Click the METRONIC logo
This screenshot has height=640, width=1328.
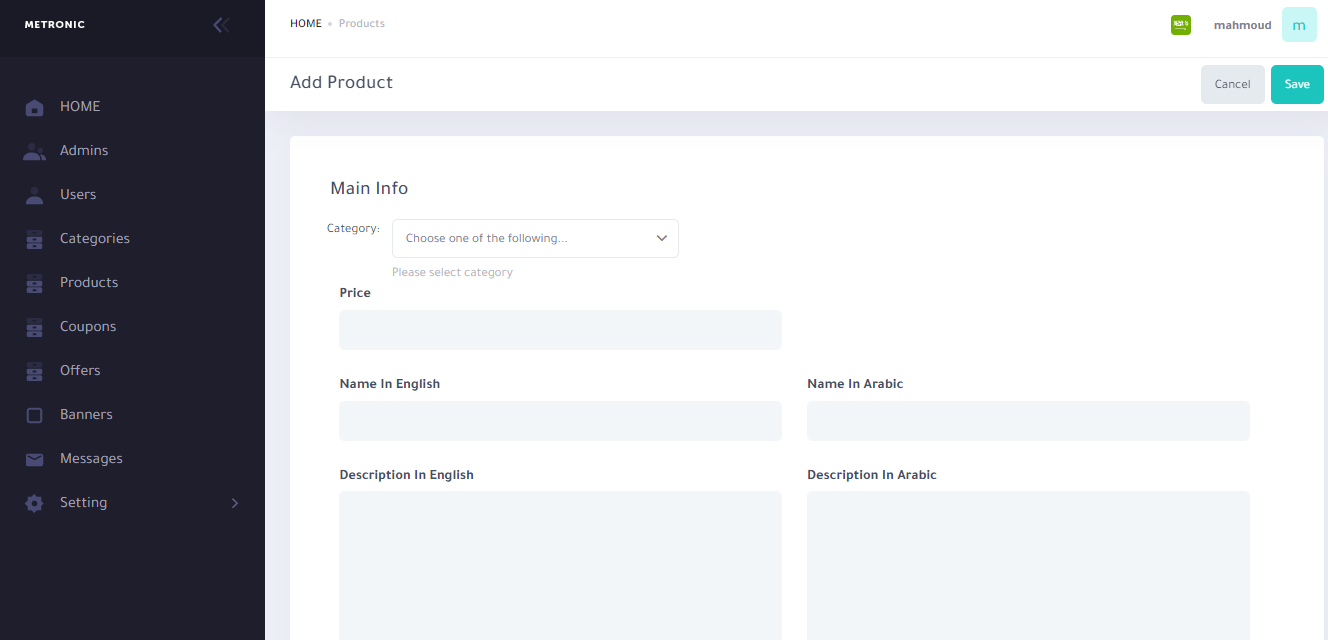(x=55, y=25)
